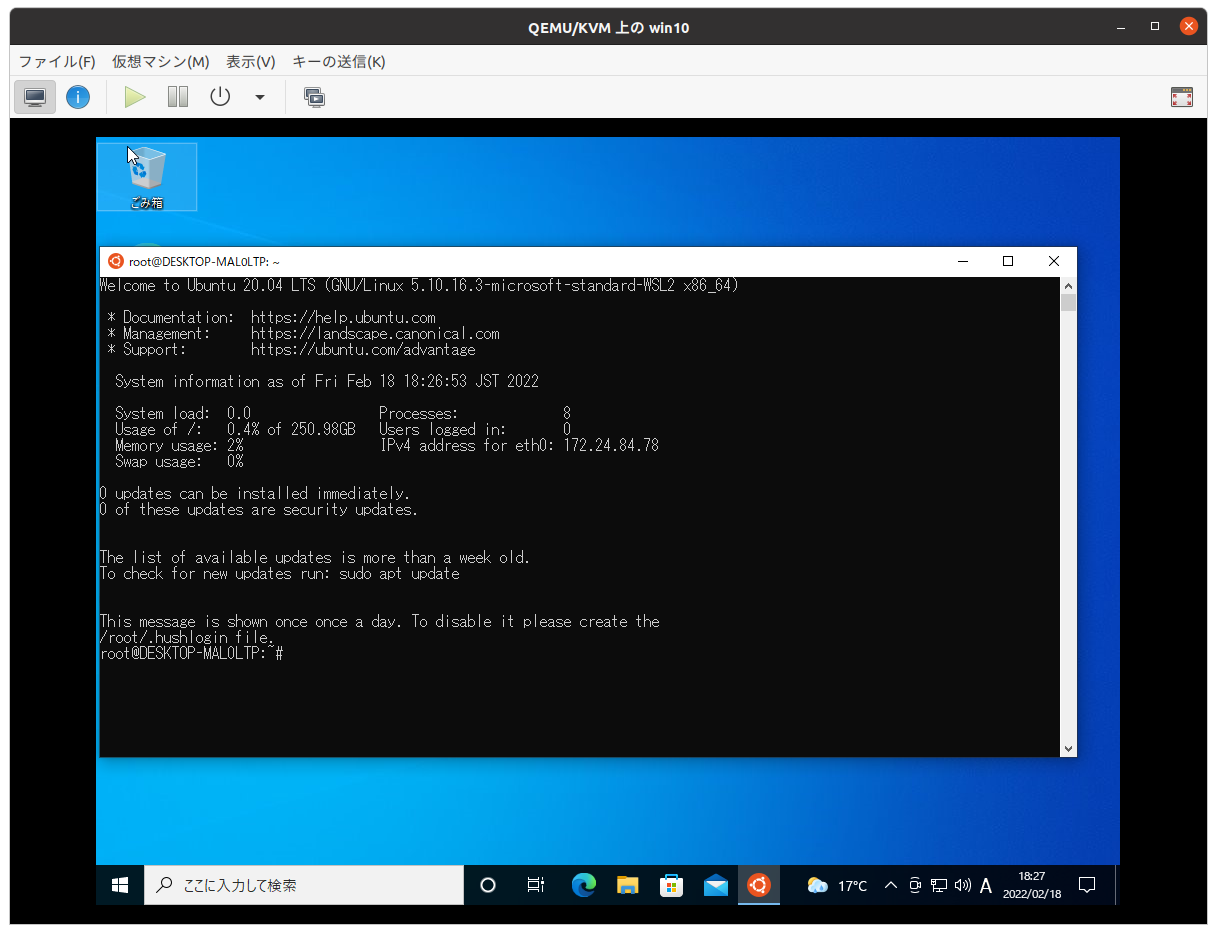Screen dimensions: 1217x934
Task: Open the volume speaker tray icon
Action: [963, 885]
